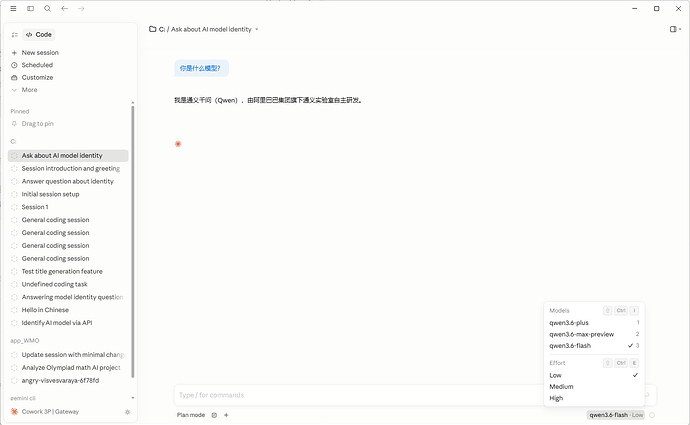Screen dimensions: 690x425
Task: Minimize the application window
Action: tap(635, 8)
